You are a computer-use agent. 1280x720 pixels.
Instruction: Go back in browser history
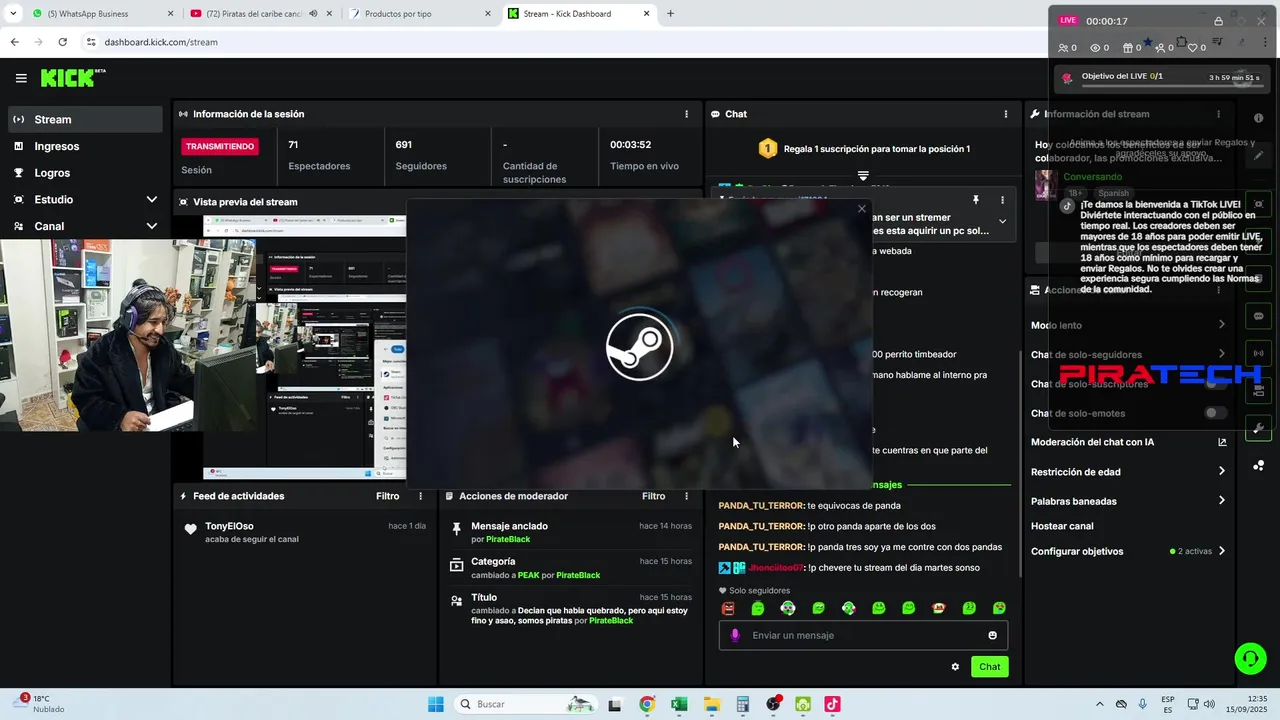click(x=14, y=42)
